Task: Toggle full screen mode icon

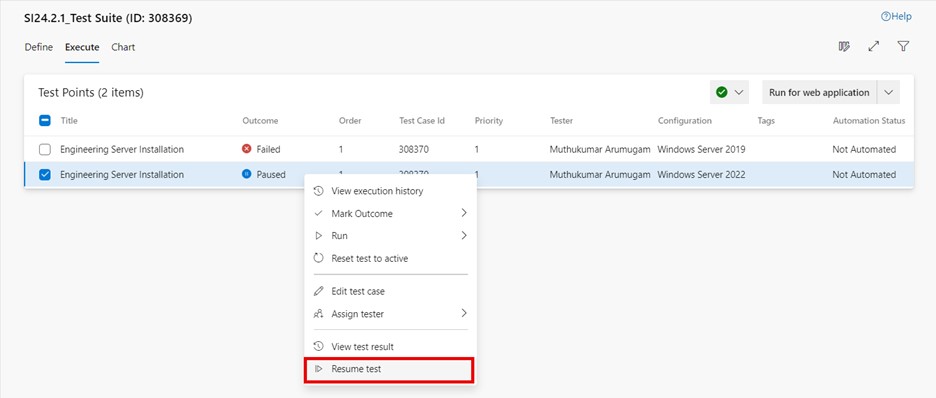Action: (874, 47)
